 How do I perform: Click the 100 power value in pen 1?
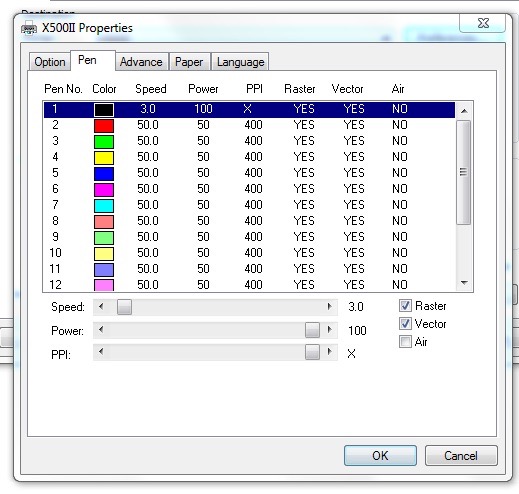click(203, 109)
